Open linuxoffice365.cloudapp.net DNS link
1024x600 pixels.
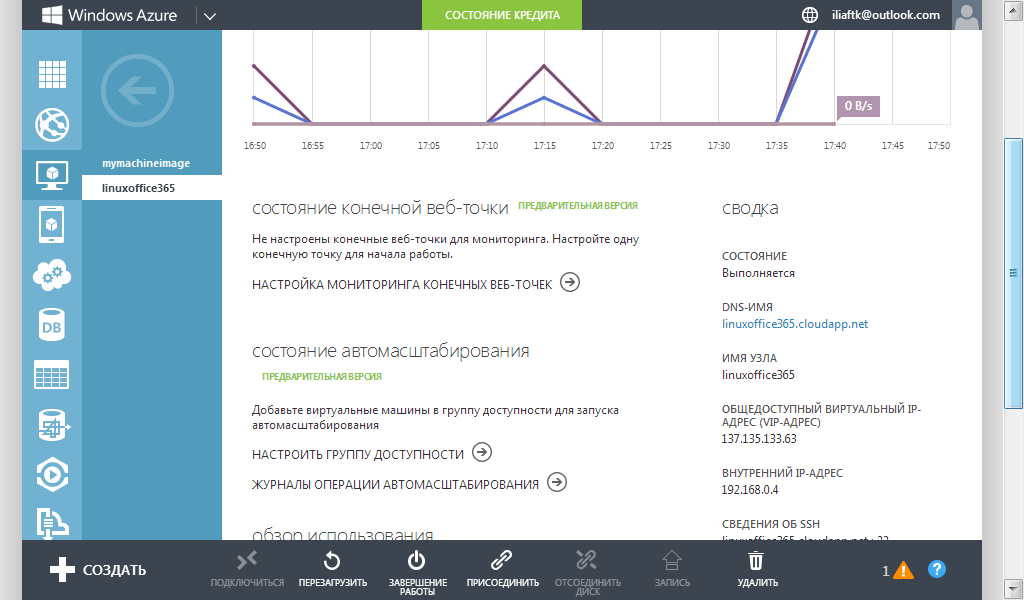pyautogui.click(x=795, y=324)
